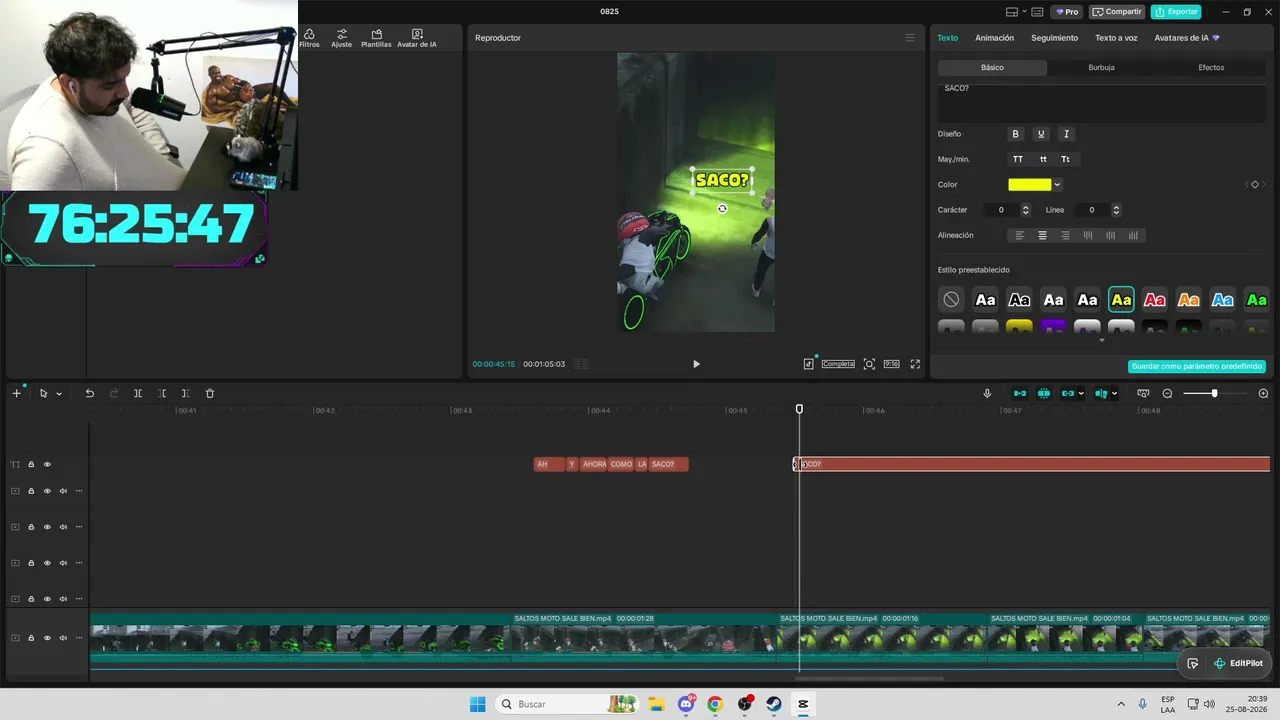
Task: Toggle automatic snapping in the timeline
Action: coord(1044,393)
